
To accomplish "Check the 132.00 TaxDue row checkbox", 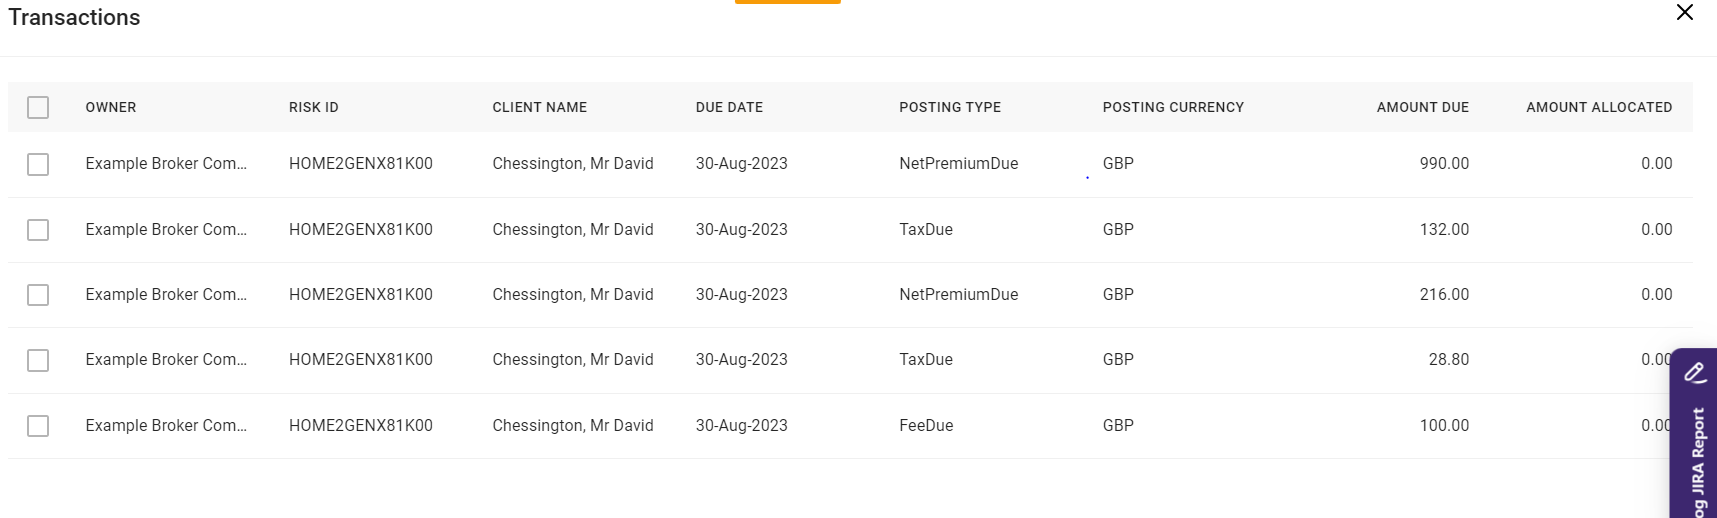I will (38, 230).
